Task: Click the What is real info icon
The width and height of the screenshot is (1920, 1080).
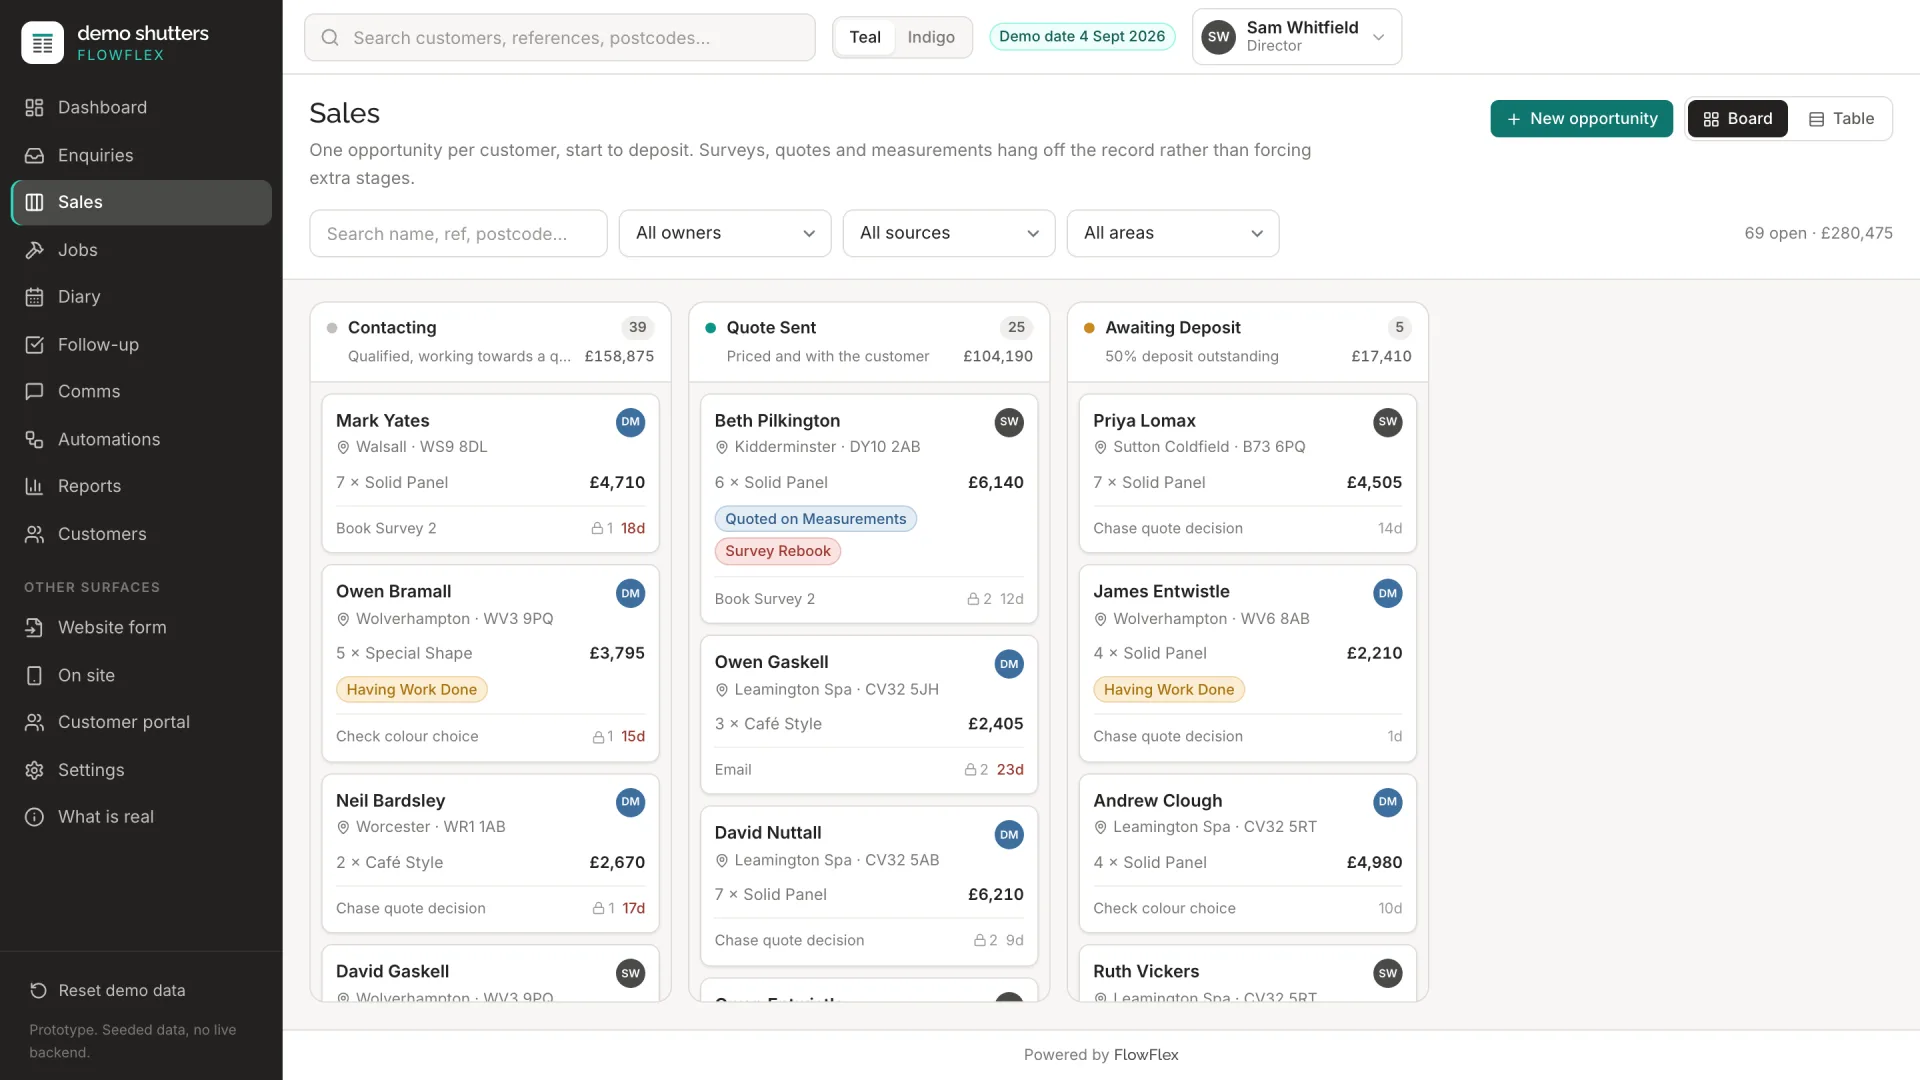Action: tap(34, 818)
